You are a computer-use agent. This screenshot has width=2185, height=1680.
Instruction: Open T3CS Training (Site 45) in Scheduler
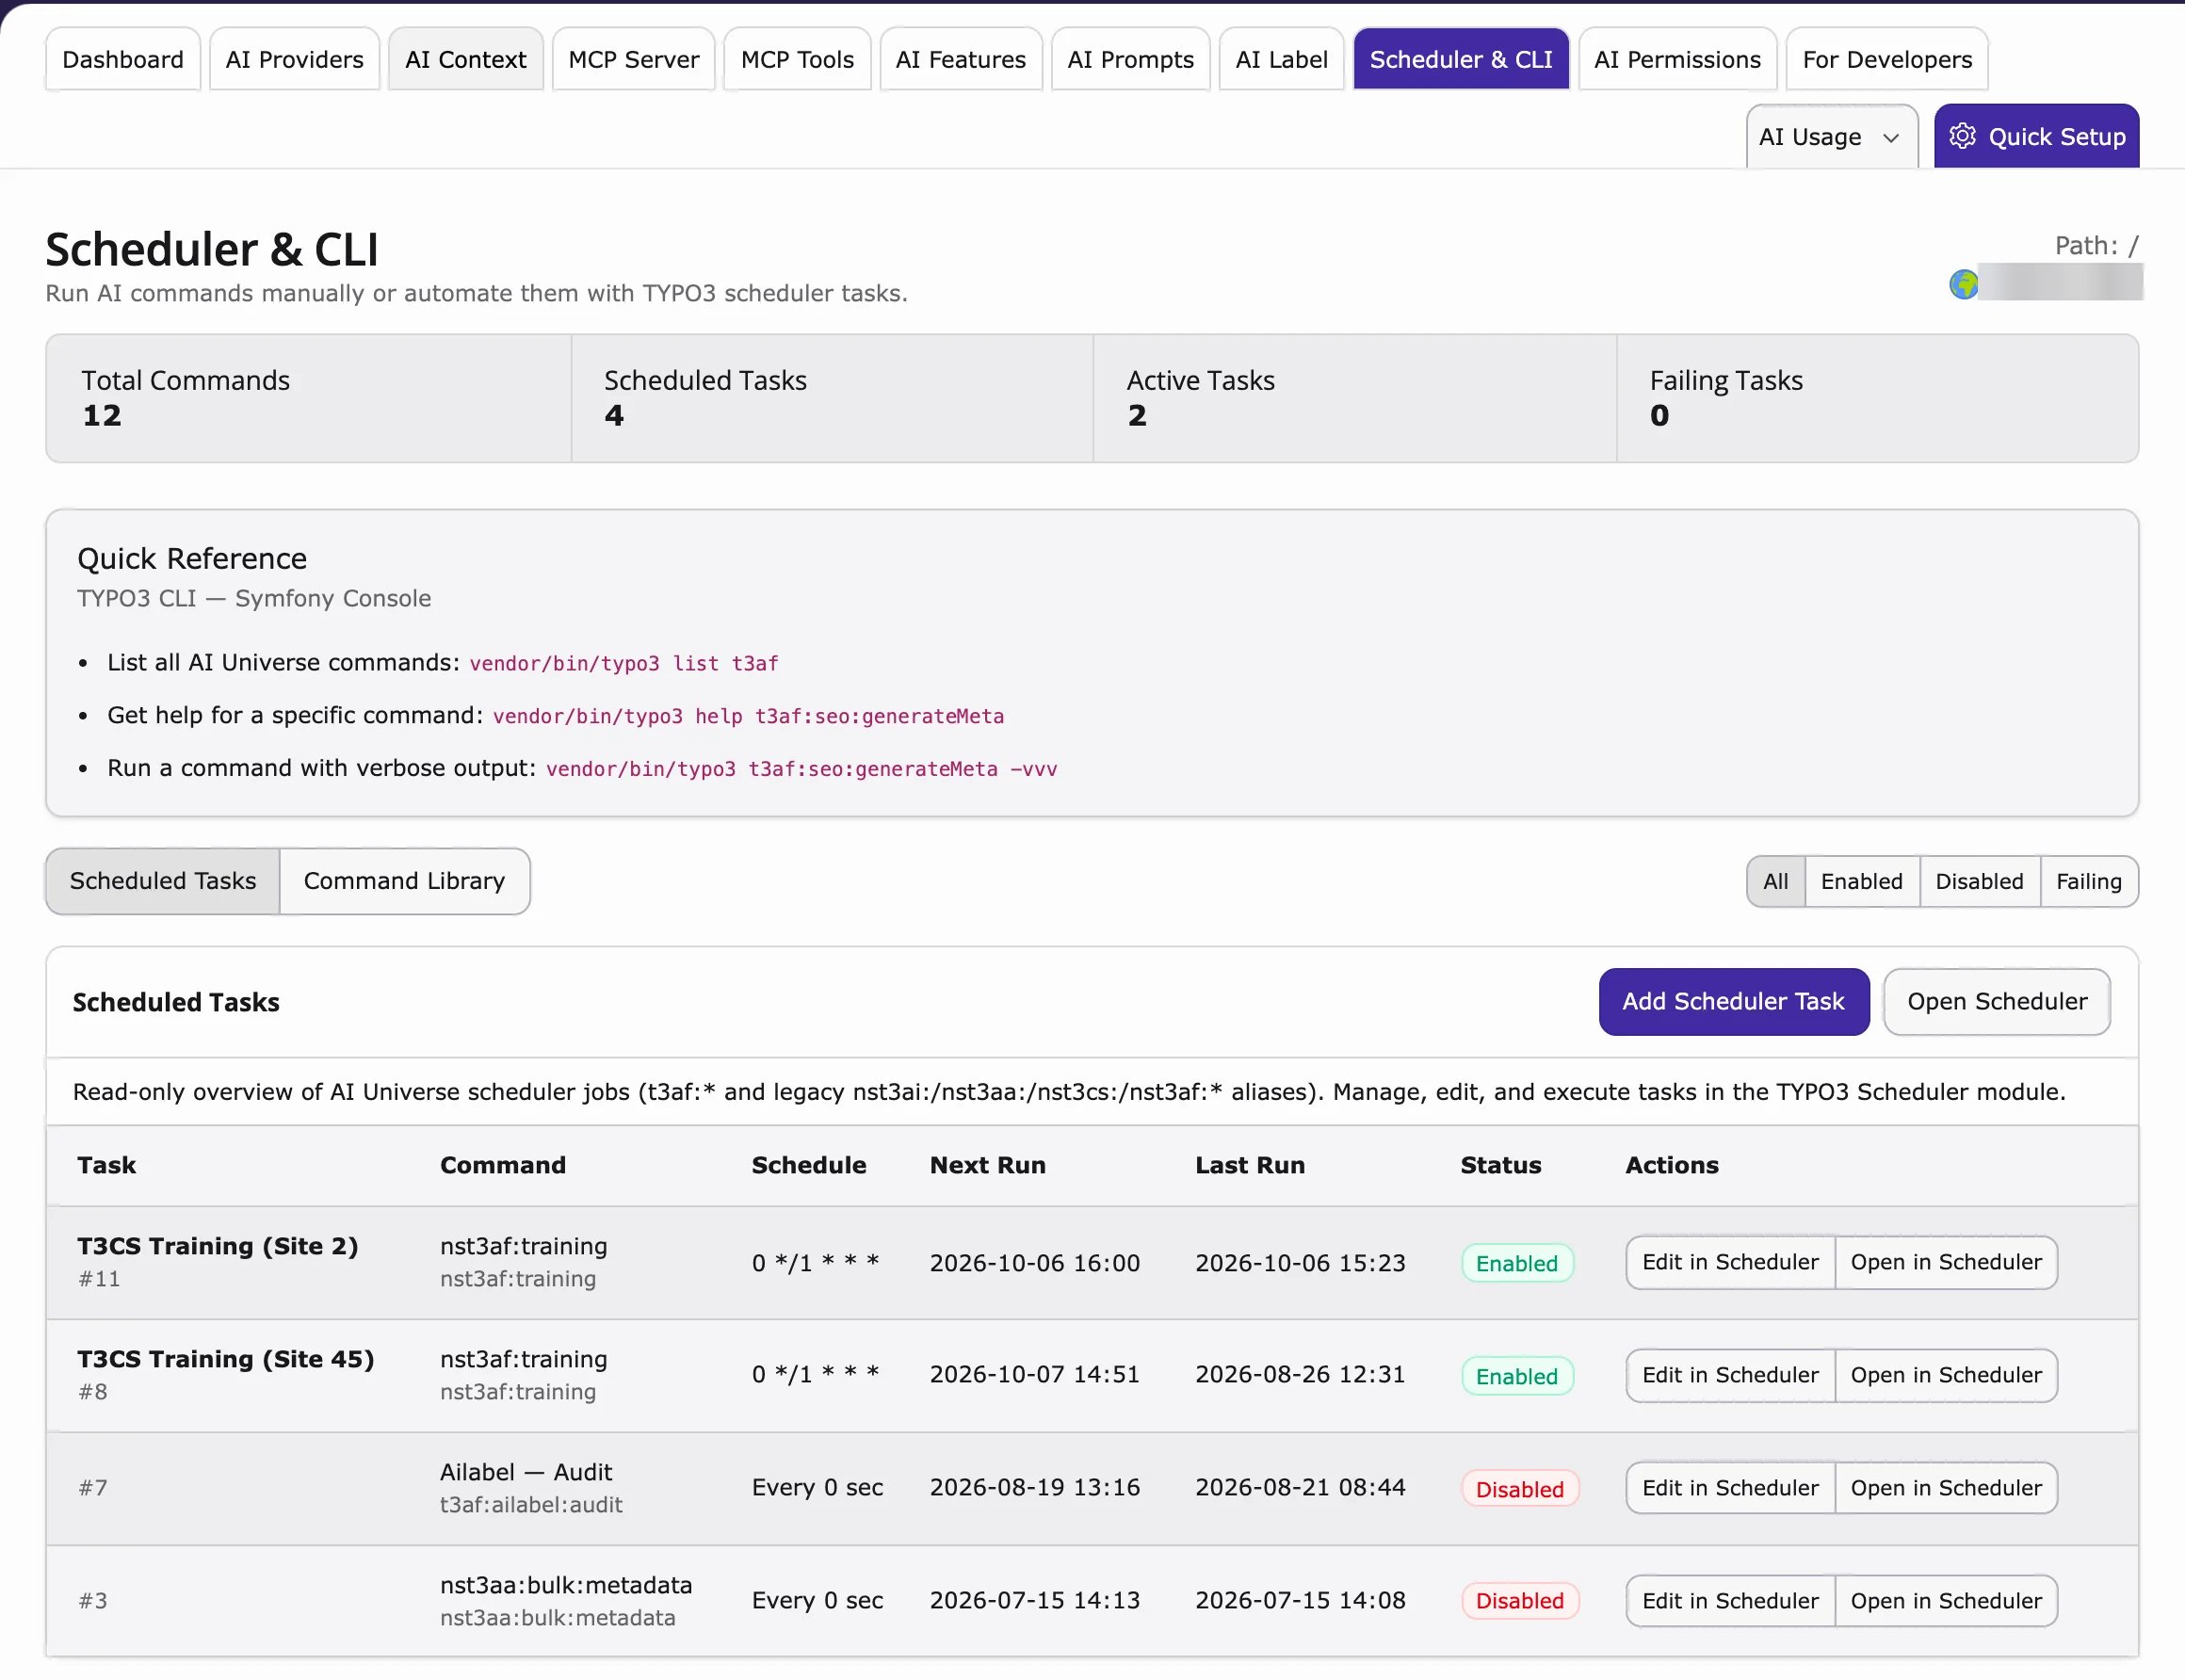pyautogui.click(x=1945, y=1375)
